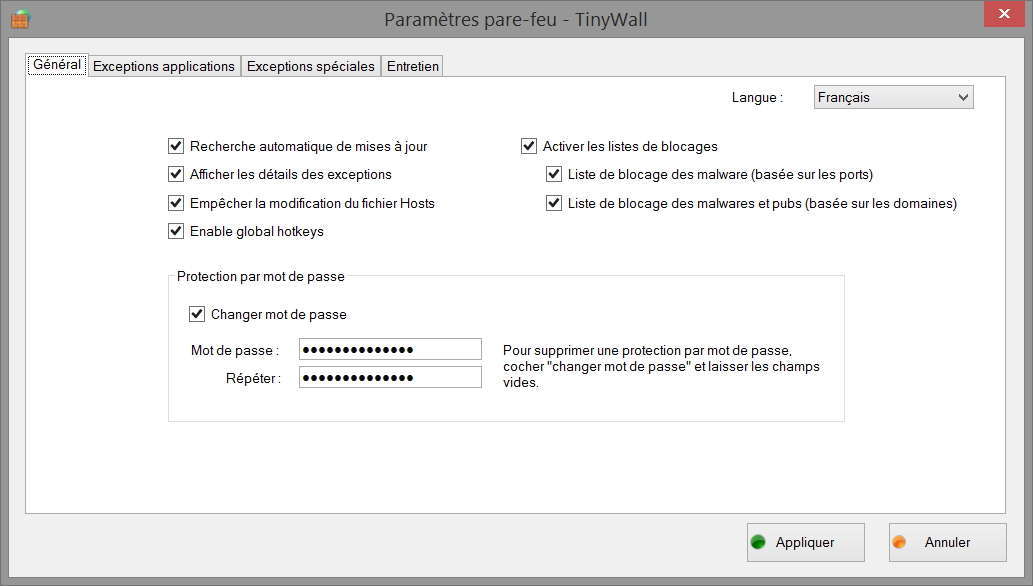Uncheck Activer les listes de blocages

(x=529, y=146)
